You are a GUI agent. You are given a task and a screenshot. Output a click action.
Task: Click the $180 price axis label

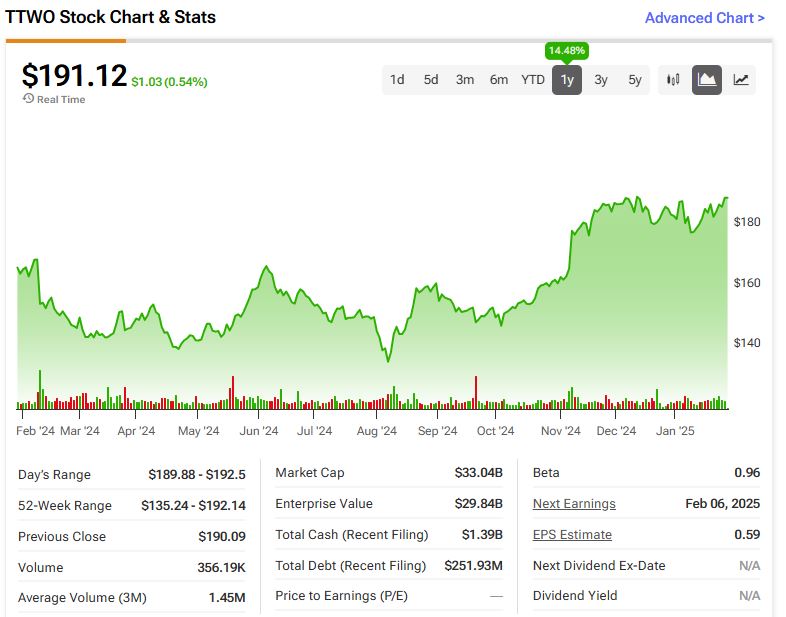pyautogui.click(x=747, y=222)
